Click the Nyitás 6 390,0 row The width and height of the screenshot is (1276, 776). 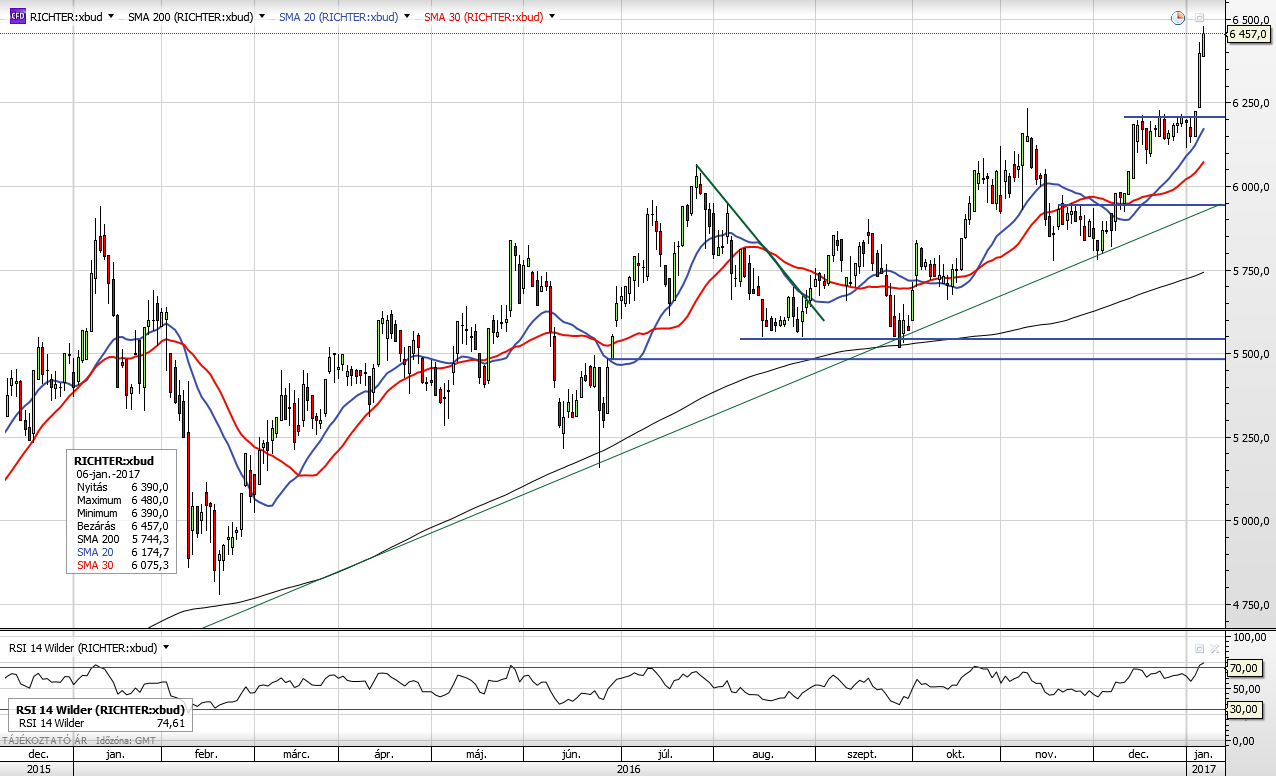coord(123,486)
